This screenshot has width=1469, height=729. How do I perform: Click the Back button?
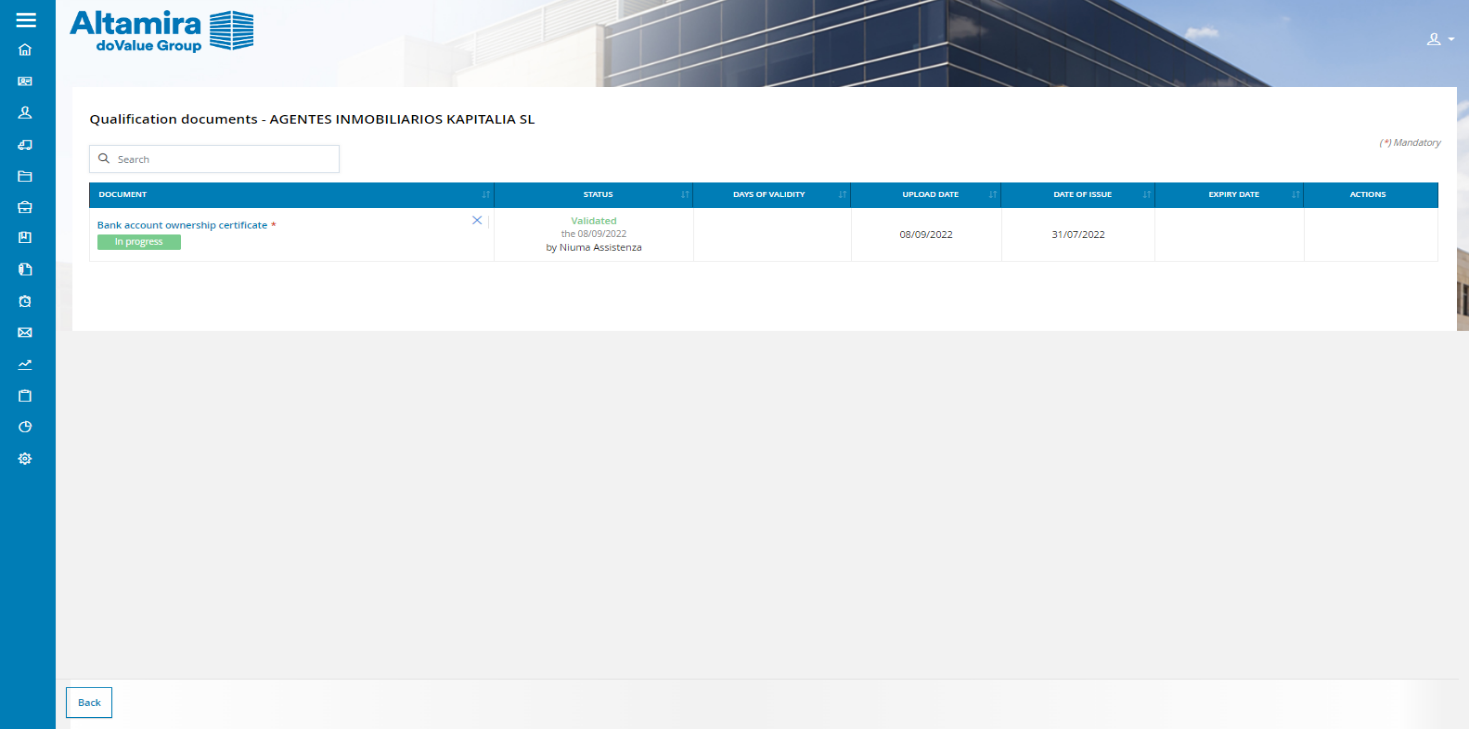coord(89,703)
